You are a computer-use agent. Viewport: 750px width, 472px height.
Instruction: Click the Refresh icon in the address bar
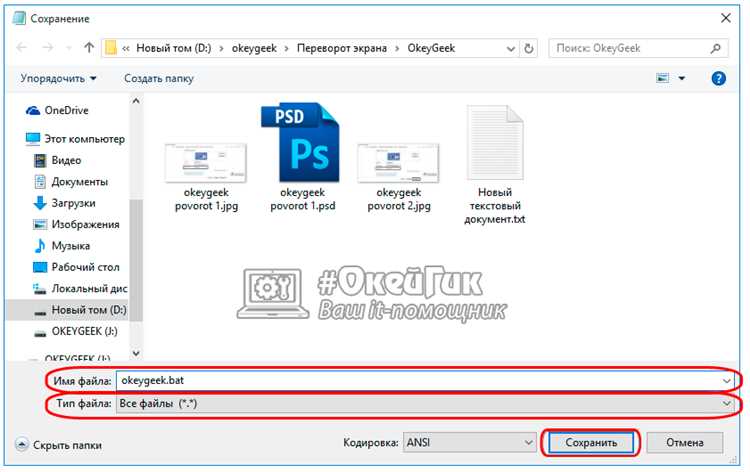click(x=530, y=47)
